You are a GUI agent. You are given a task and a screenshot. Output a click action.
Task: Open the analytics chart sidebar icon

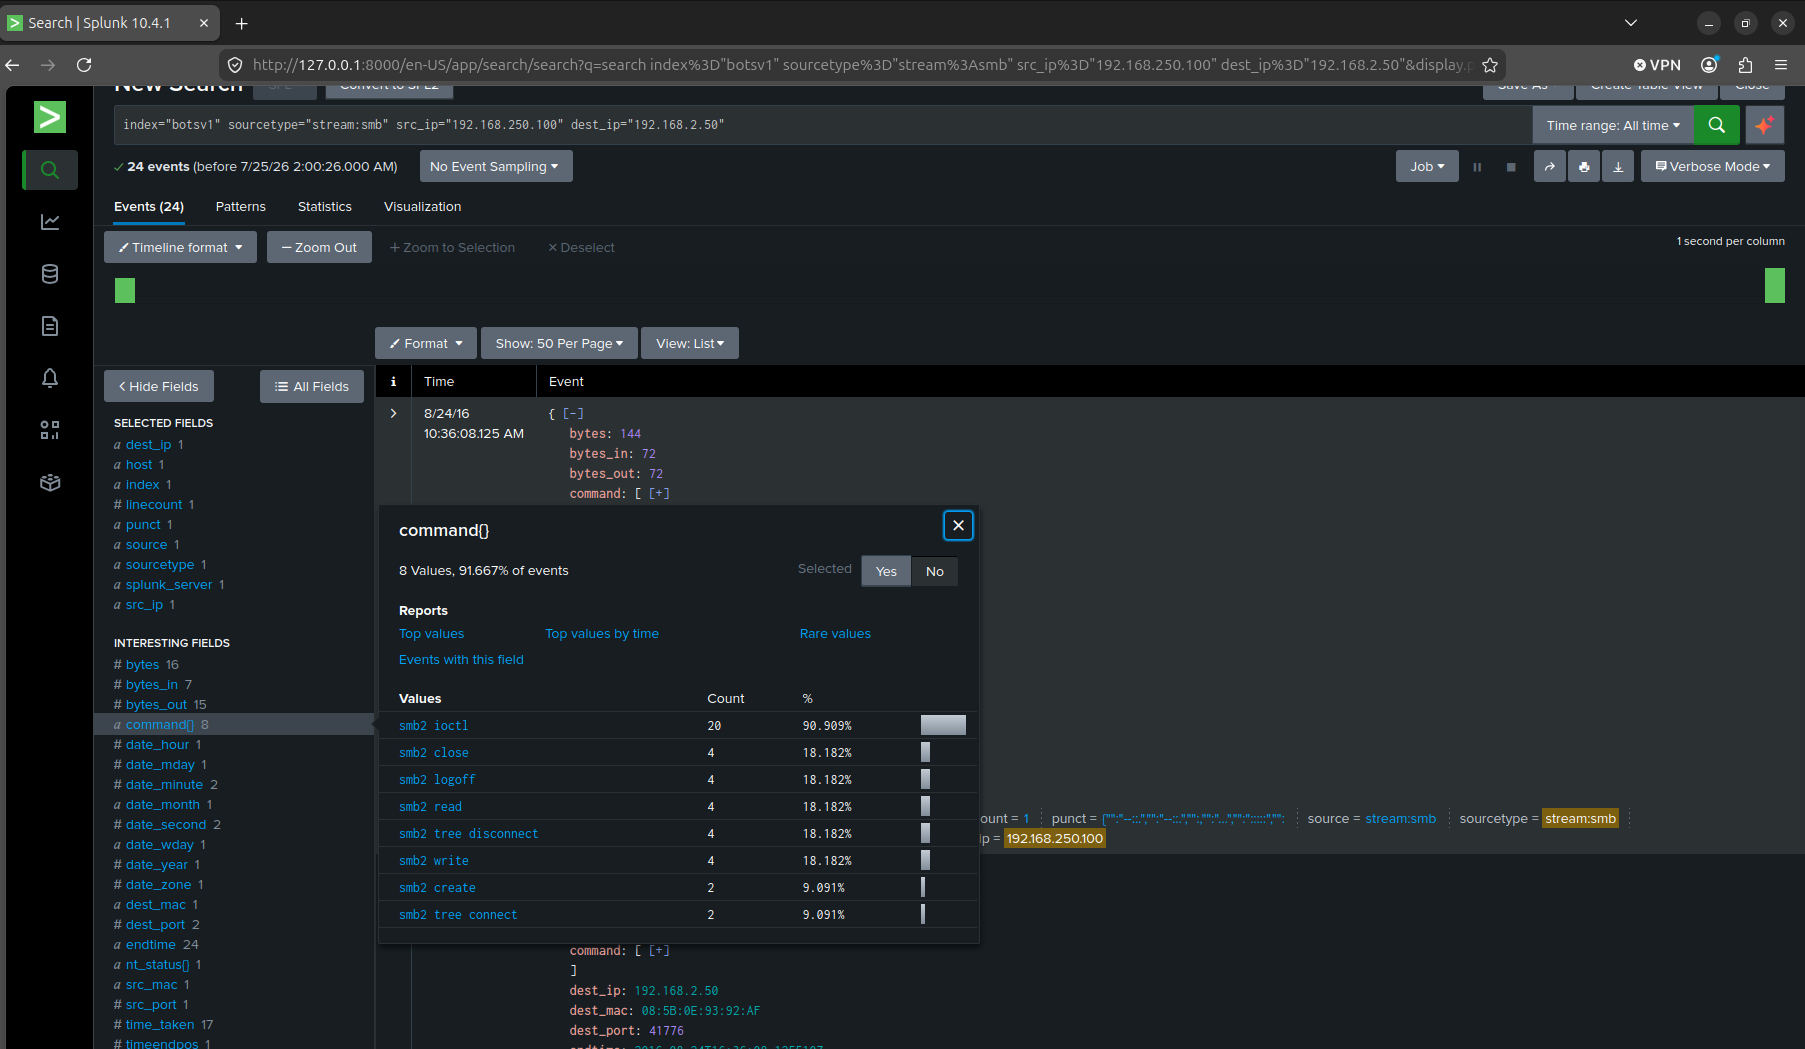[x=50, y=222]
